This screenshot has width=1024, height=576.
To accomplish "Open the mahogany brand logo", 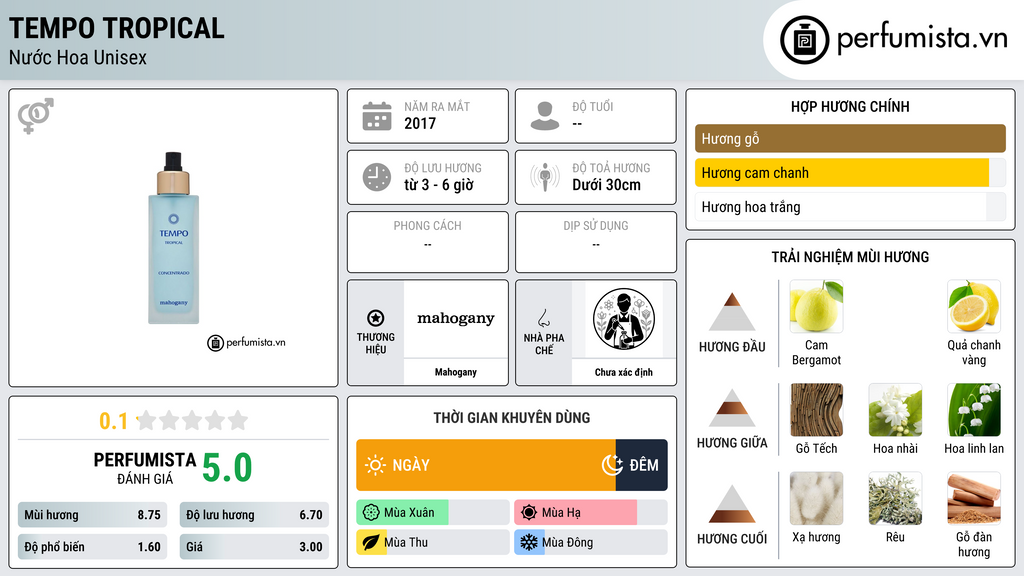I will [x=456, y=319].
